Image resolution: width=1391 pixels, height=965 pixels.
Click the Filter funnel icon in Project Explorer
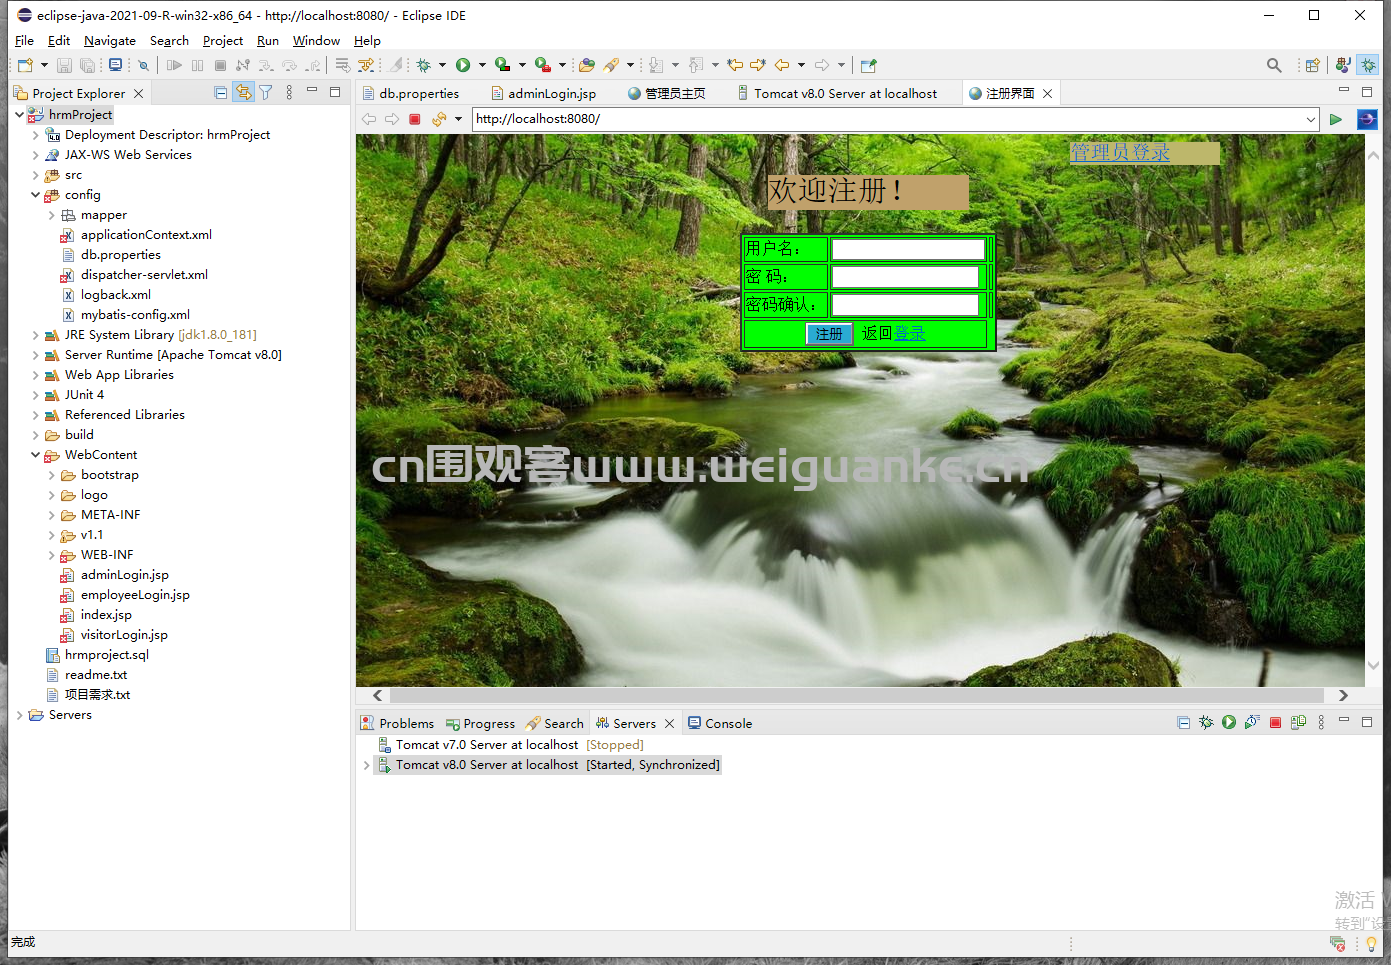tap(266, 93)
